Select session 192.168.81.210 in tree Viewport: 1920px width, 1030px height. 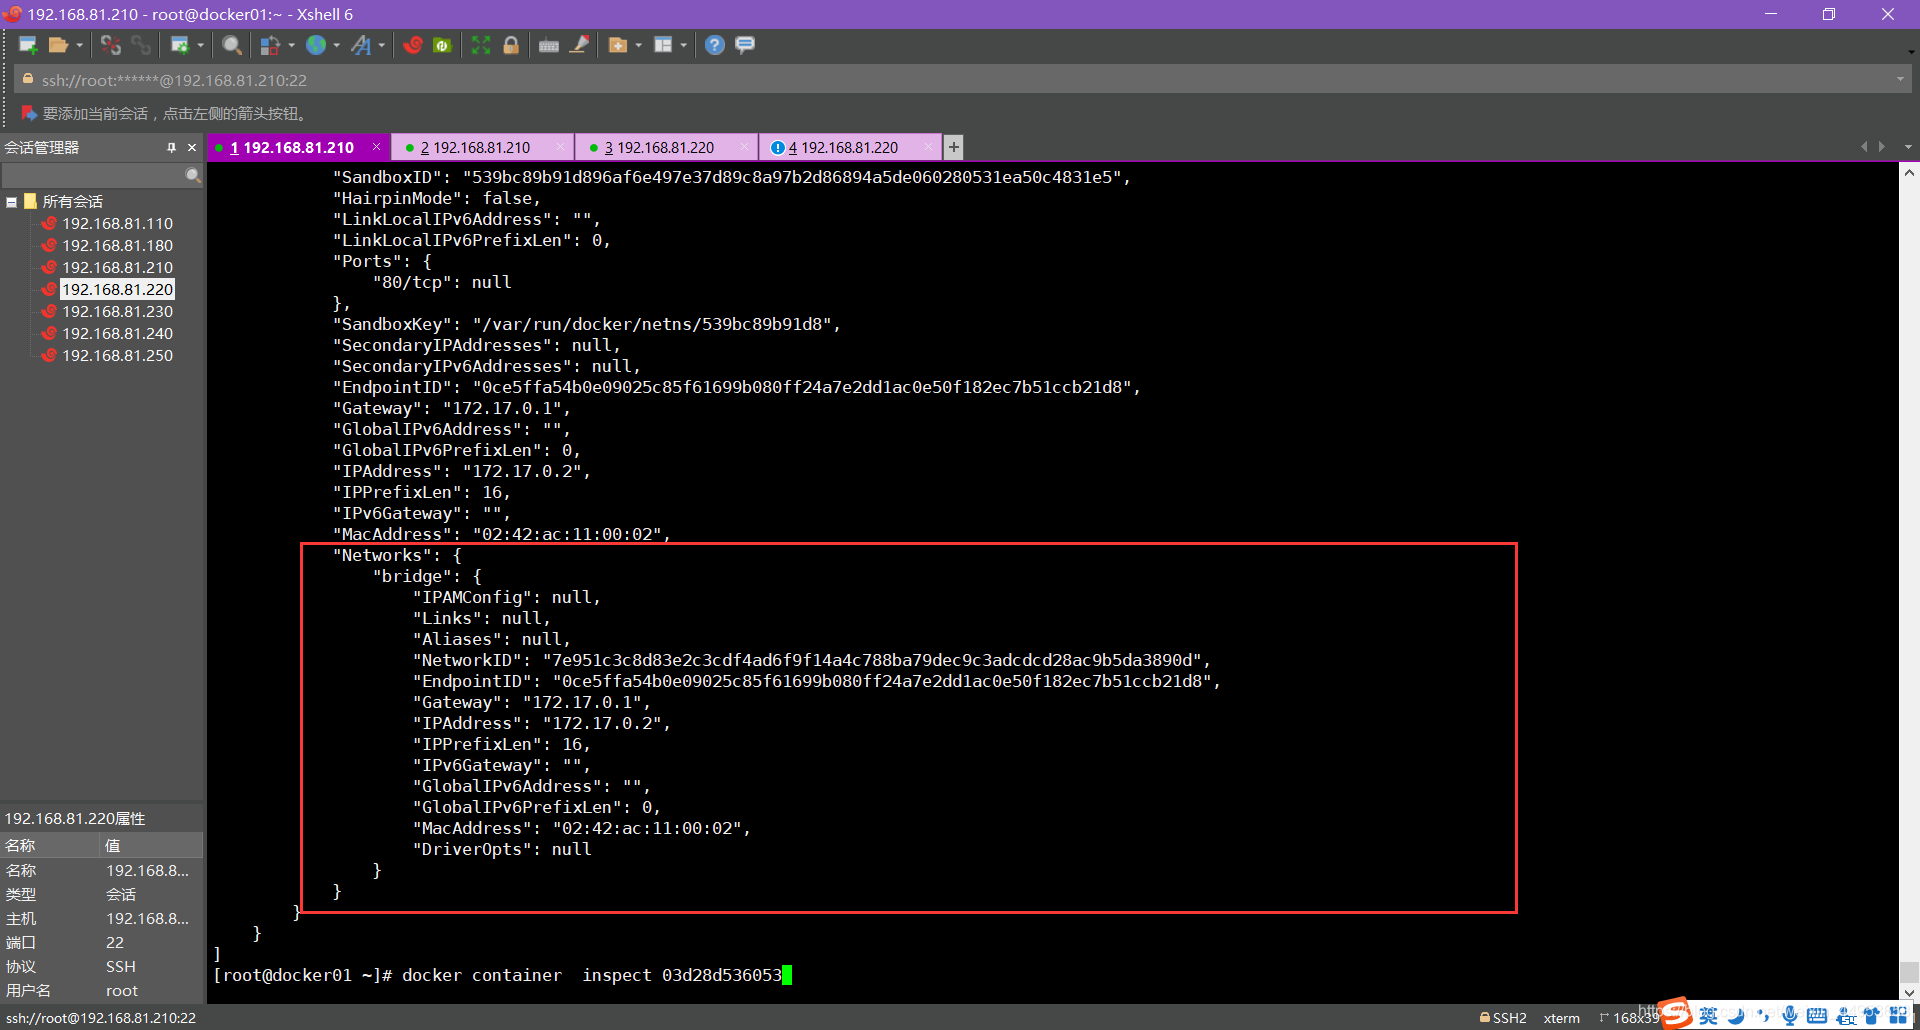[x=117, y=267]
